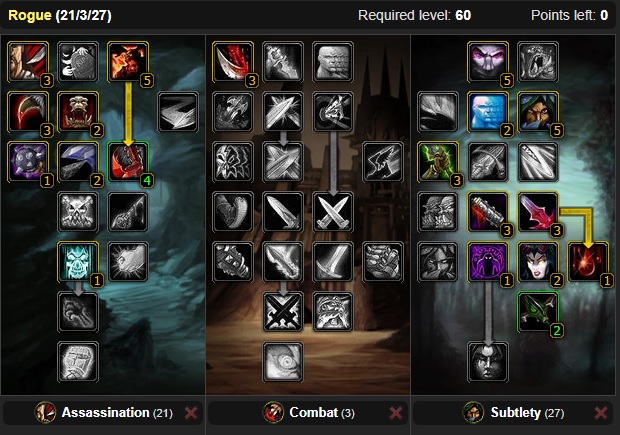Select the green Initiative talent with 3 points

click(x=438, y=162)
